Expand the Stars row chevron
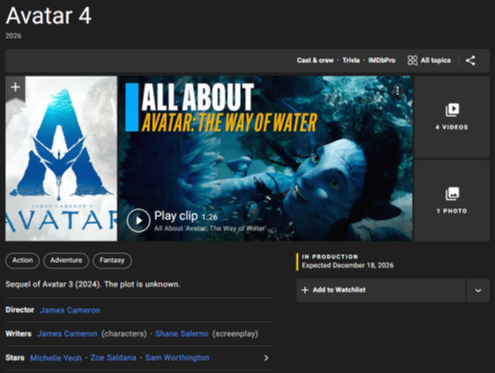 (266, 358)
